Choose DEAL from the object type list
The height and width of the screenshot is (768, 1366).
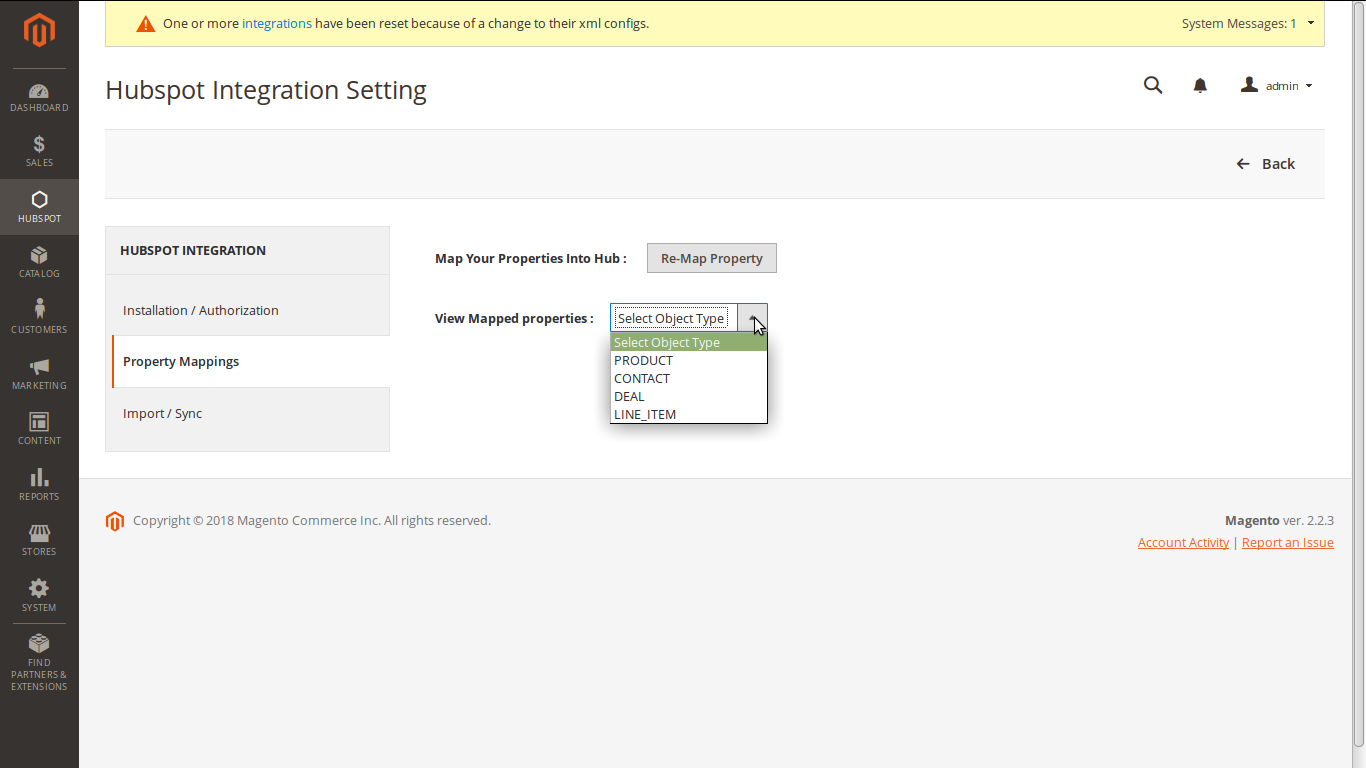(689, 396)
